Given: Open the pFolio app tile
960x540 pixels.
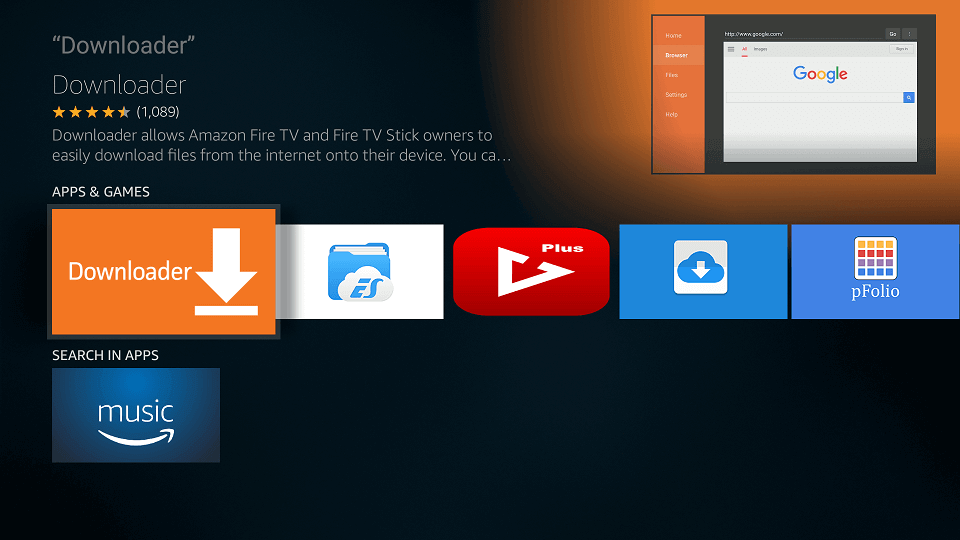Looking at the screenshot, I should pos(876,272).
